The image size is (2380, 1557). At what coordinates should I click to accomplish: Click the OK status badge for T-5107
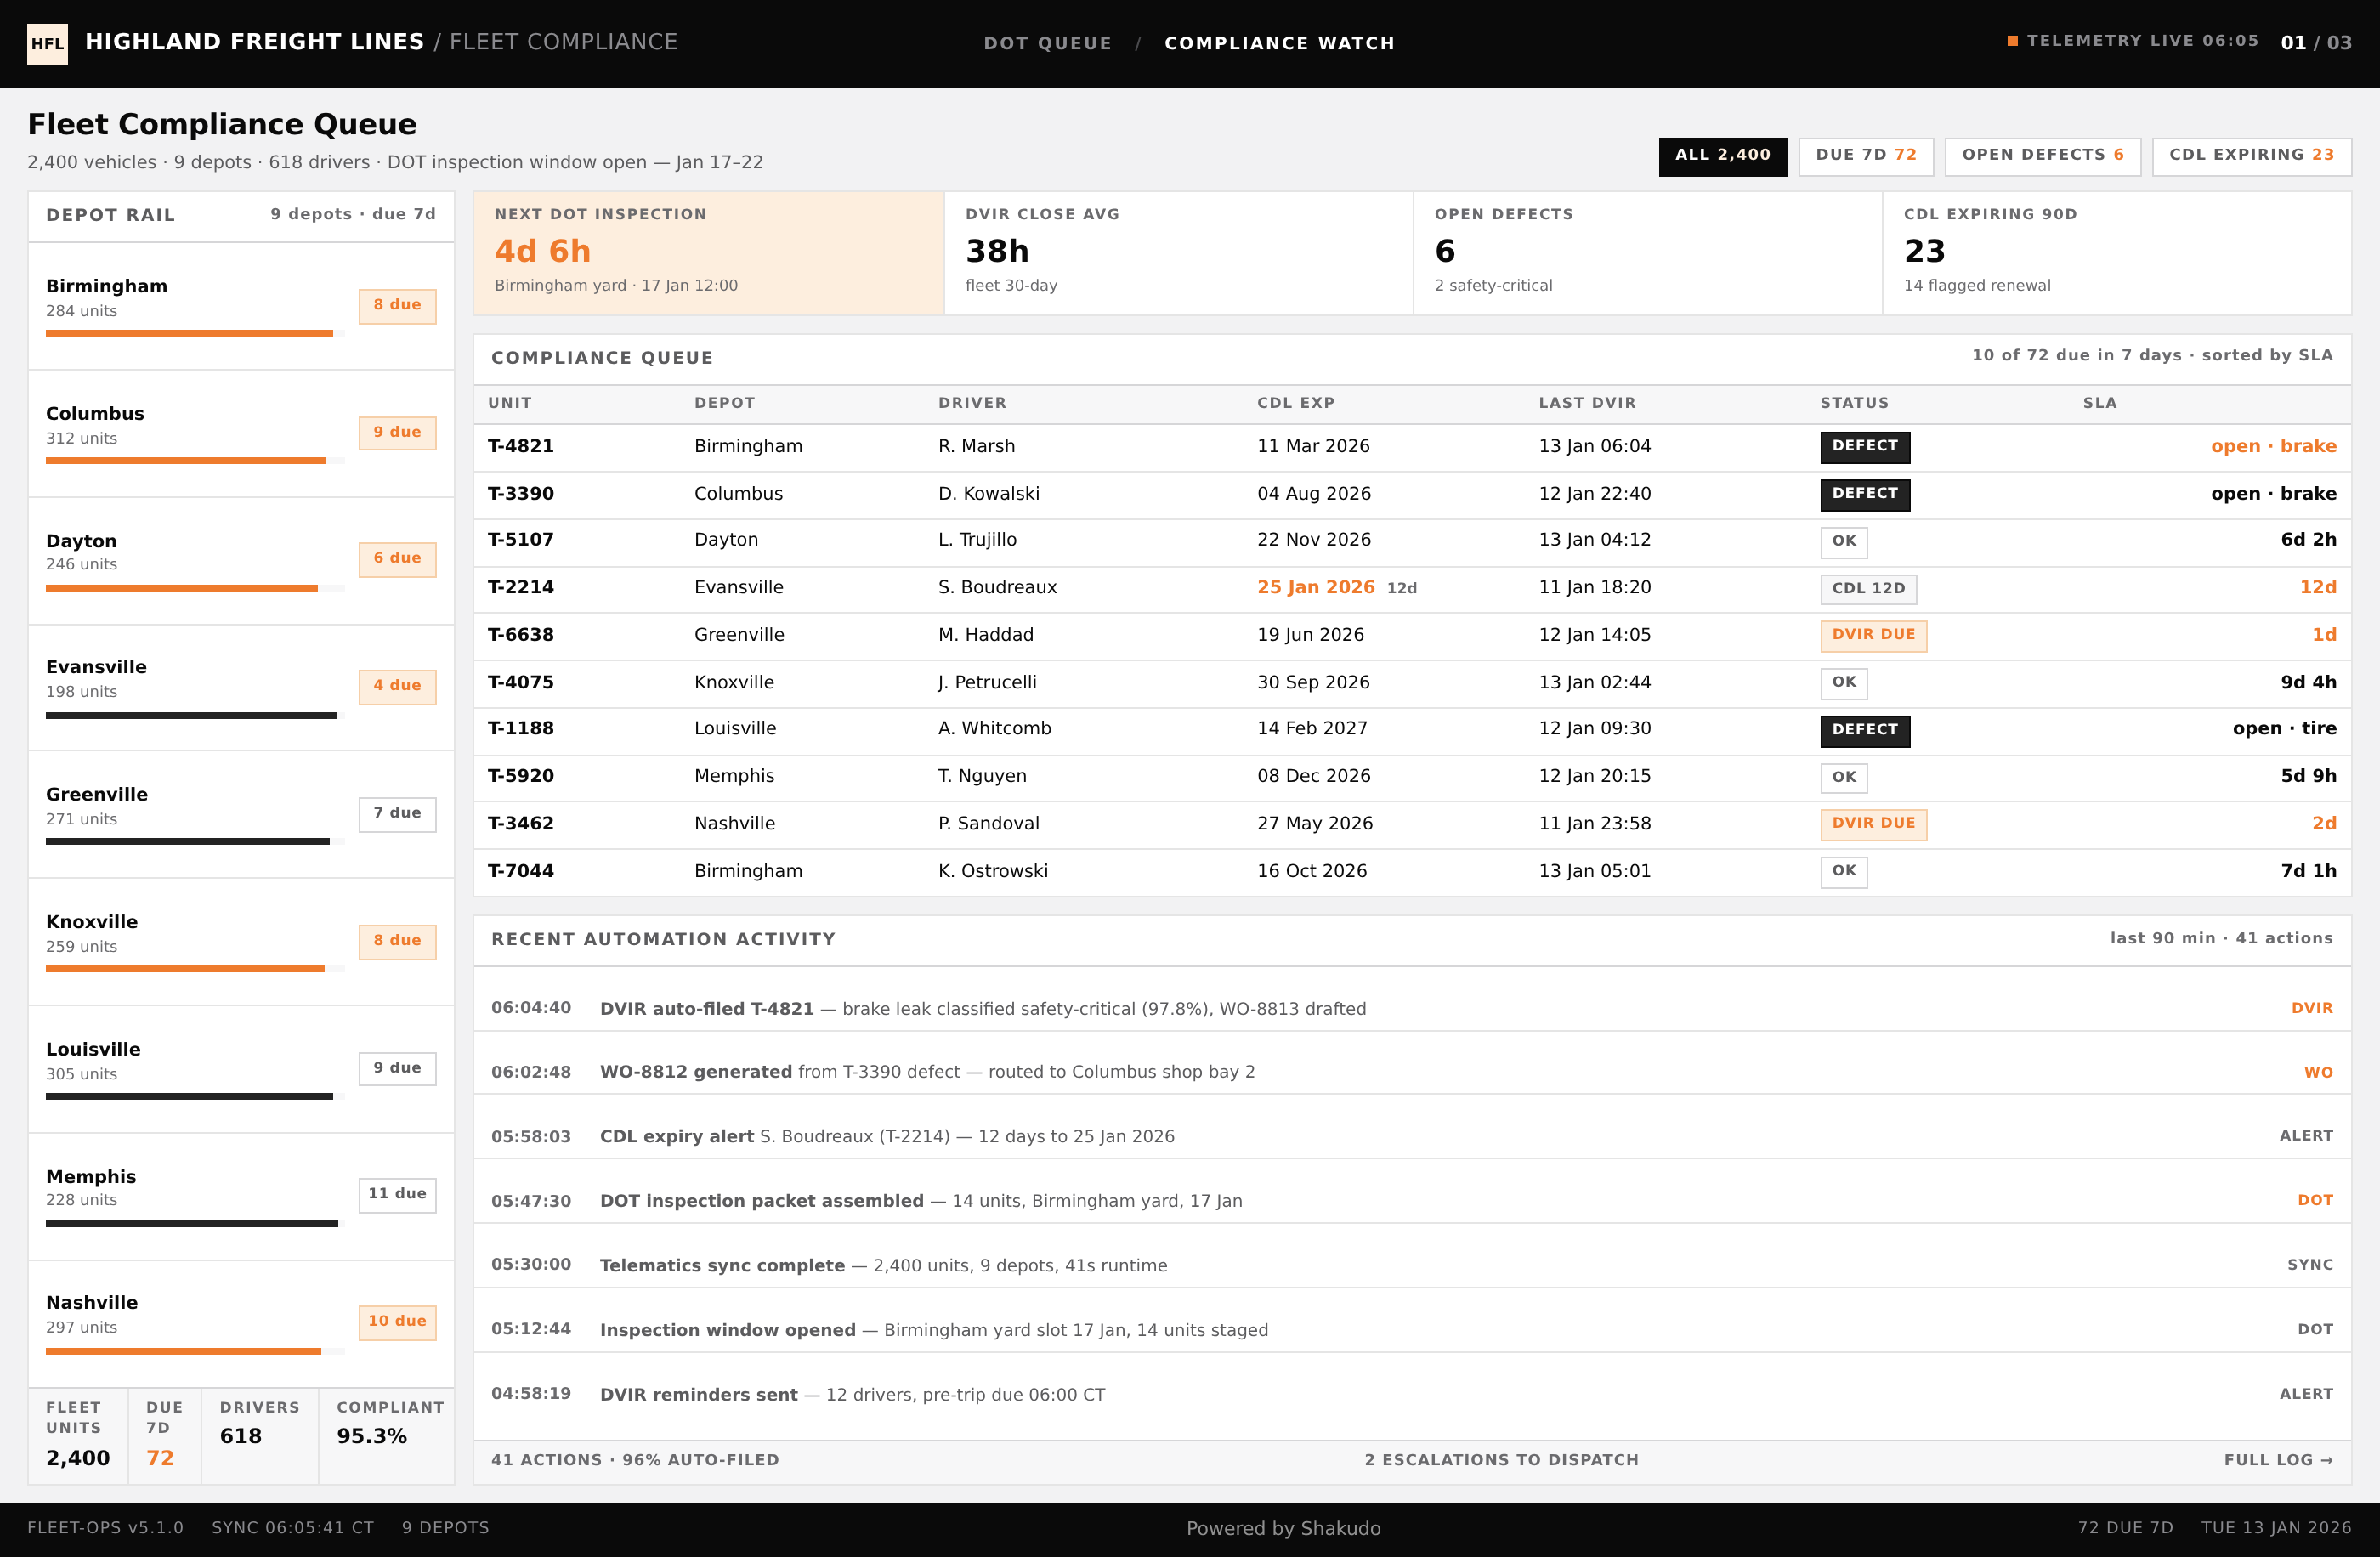(x=1843, y=541)
